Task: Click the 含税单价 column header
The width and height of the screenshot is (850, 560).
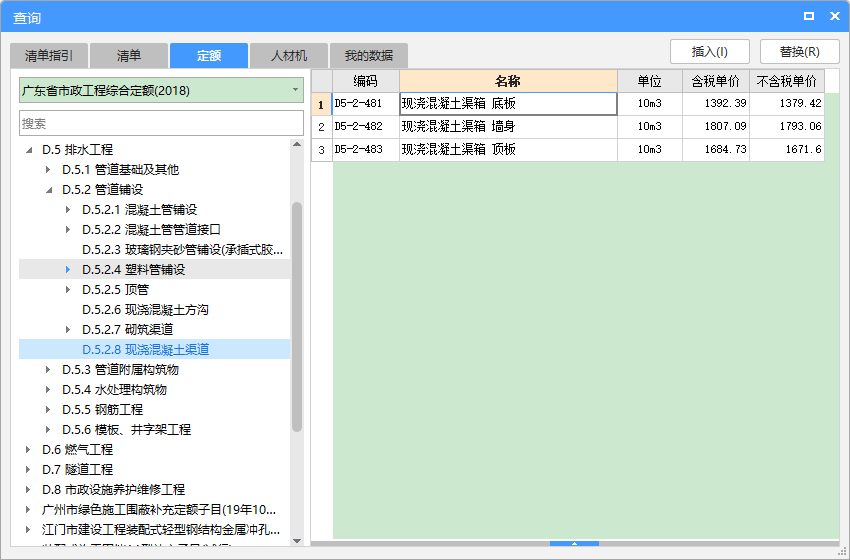Action: (716, 81)
